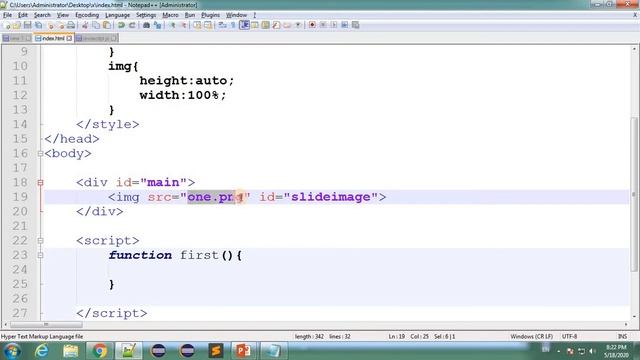Toggle Synchronize Vertical Scrolling icon

tap(197, 25)
